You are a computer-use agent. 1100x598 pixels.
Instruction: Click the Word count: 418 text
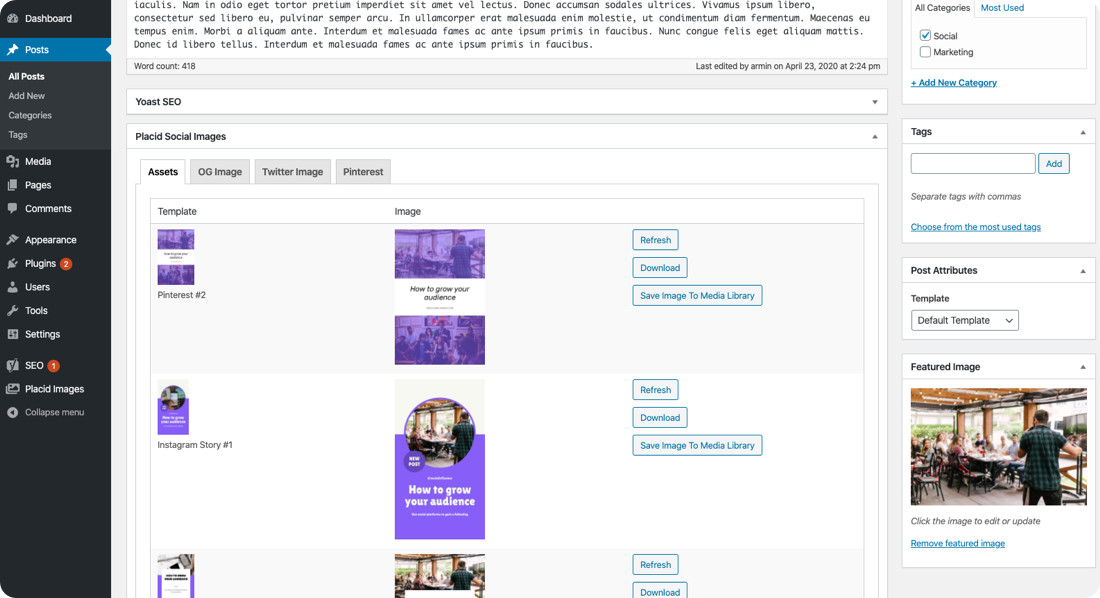165,67
